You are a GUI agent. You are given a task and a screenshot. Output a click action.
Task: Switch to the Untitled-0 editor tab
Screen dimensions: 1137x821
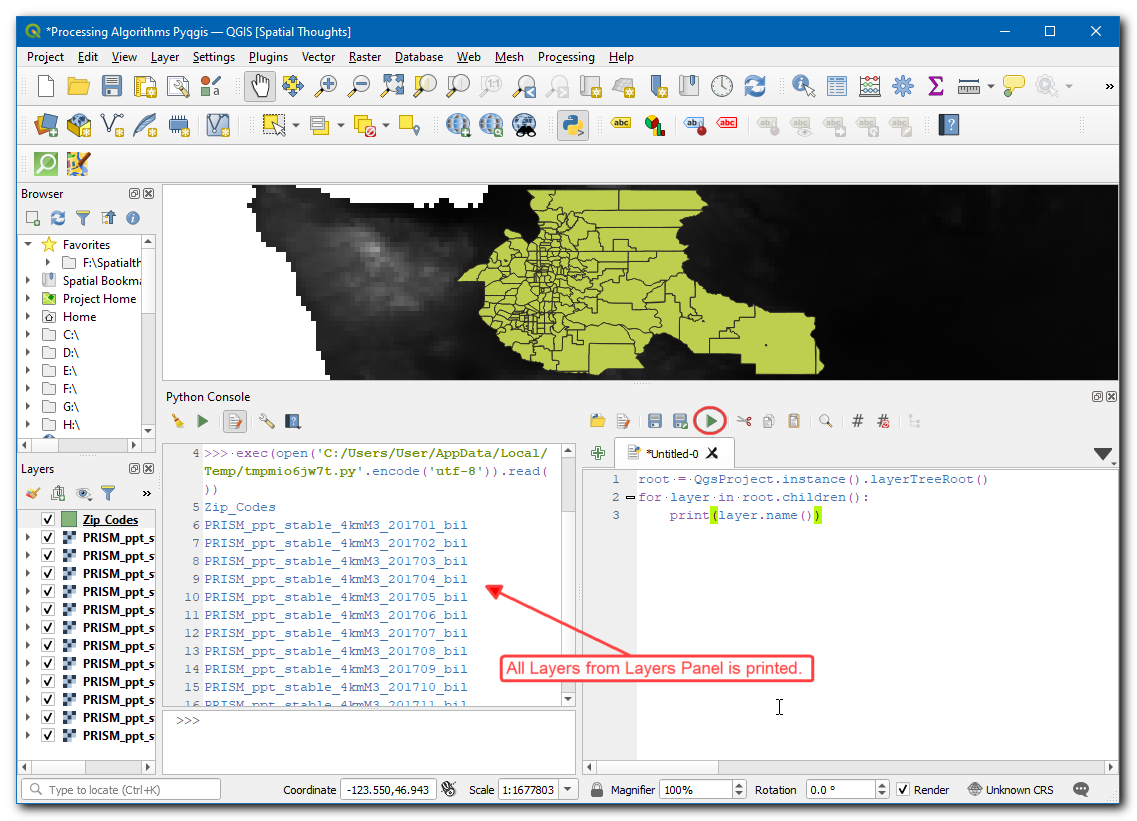671,453
